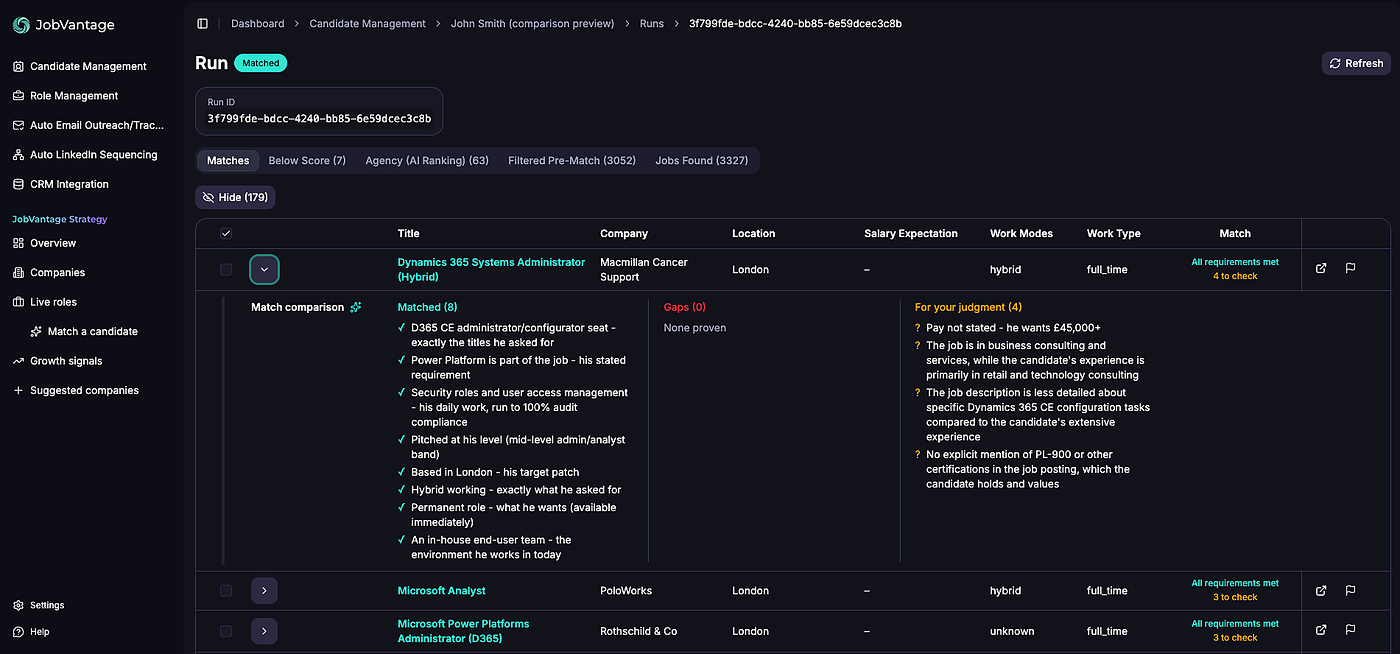Check the Dynamics 365 Systems Administrator row checkbox
Screen dimensions: 1400x654
tap(226, 269)
